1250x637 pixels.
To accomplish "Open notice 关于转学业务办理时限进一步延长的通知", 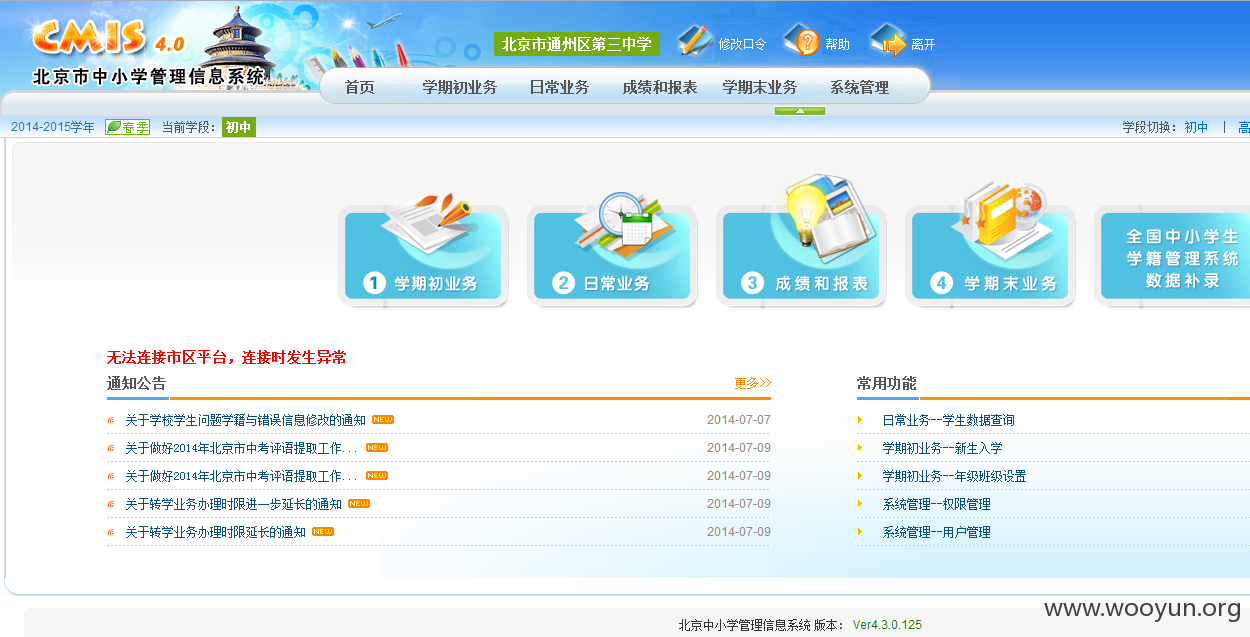I will coord(233,504).
